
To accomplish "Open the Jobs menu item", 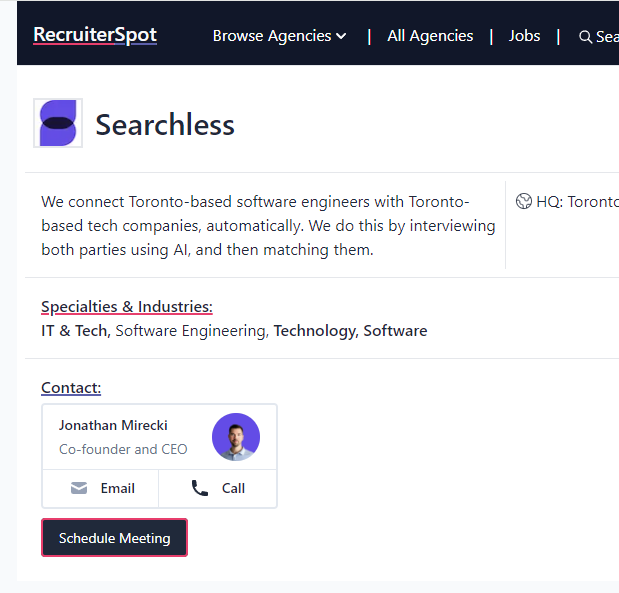I will pos(524,36).
